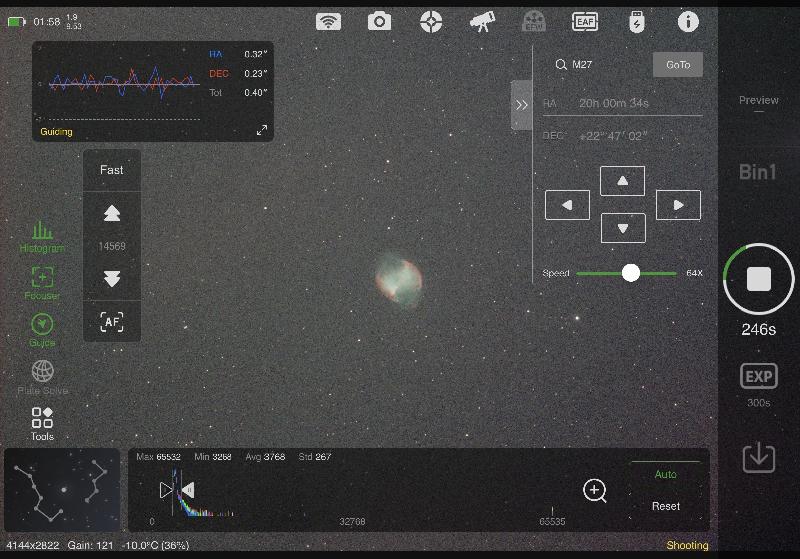Screen dimensions: 800x559
Task: Zoom the histogram with magnifier icon
Action: (594, 491)
